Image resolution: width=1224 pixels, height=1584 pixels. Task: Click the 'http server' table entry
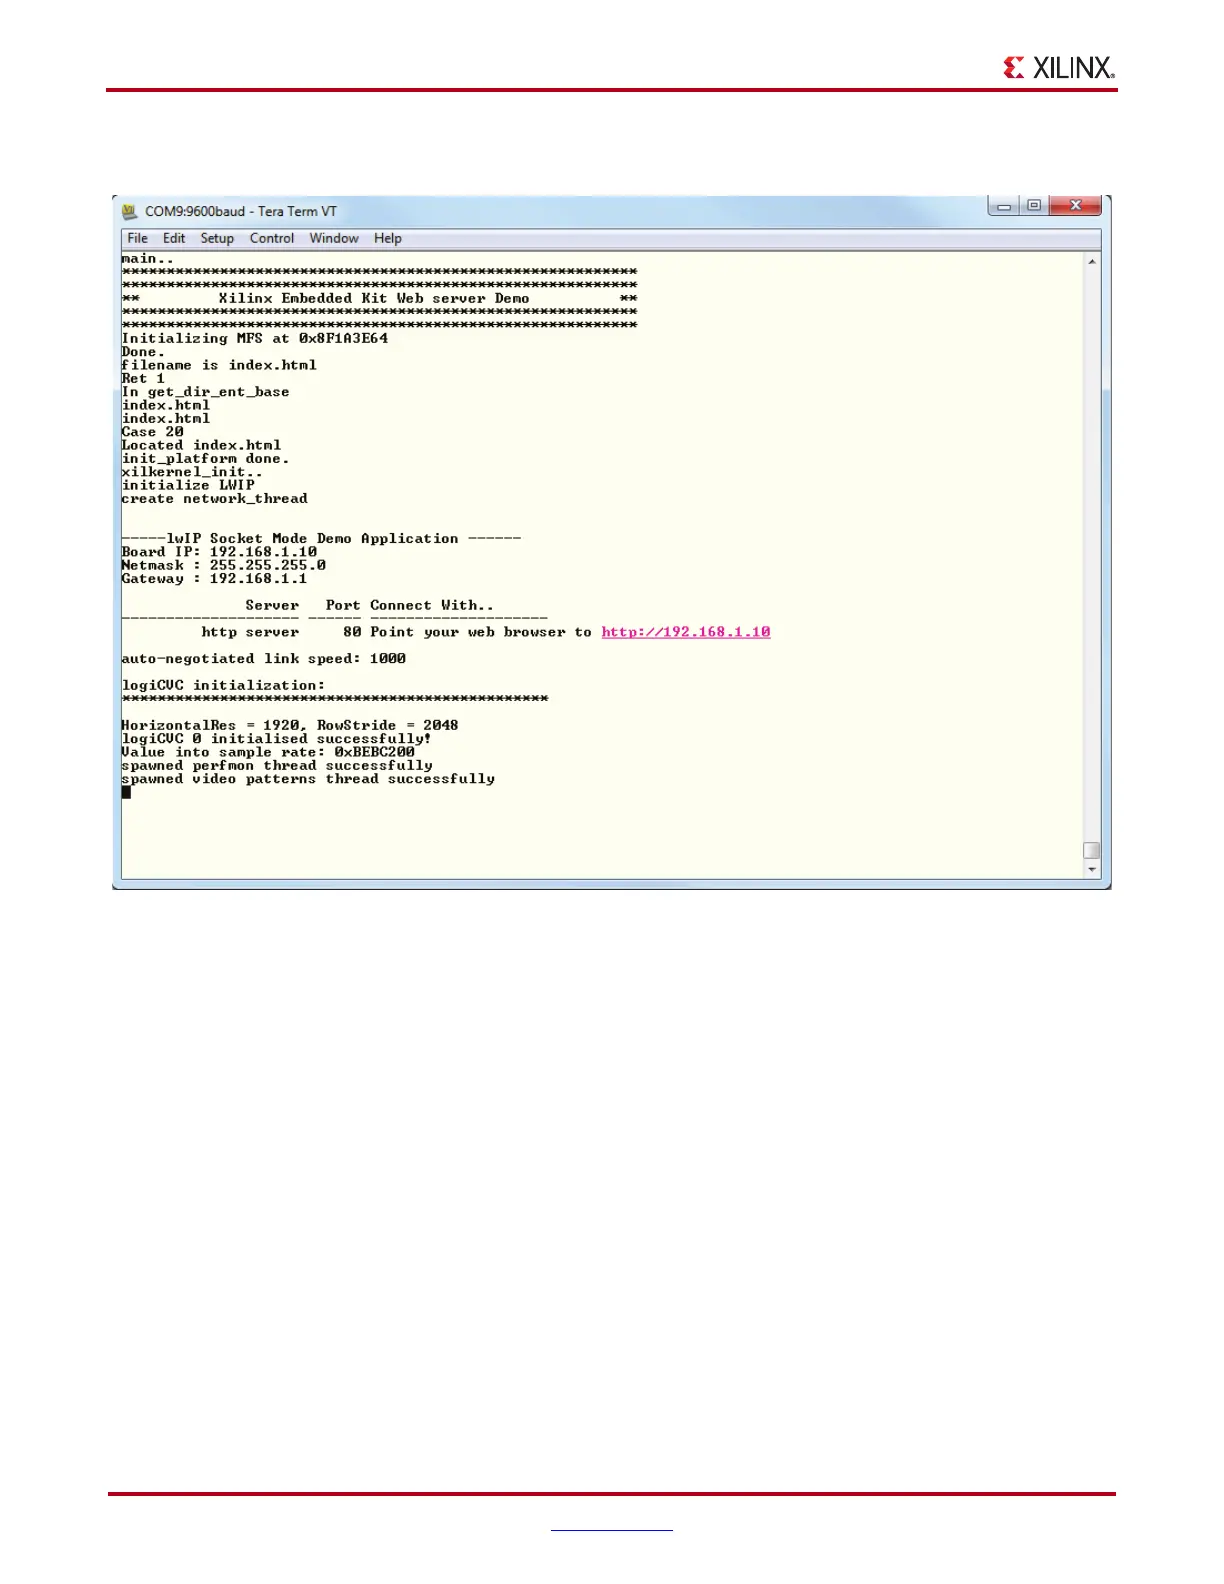pyautogui.click(x=250, y=632)
